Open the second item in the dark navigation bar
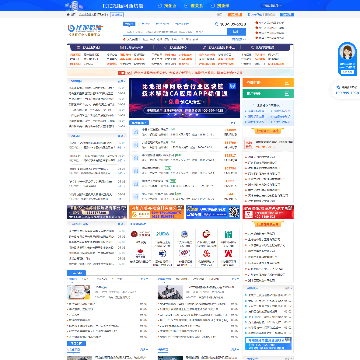 (131, 47)
